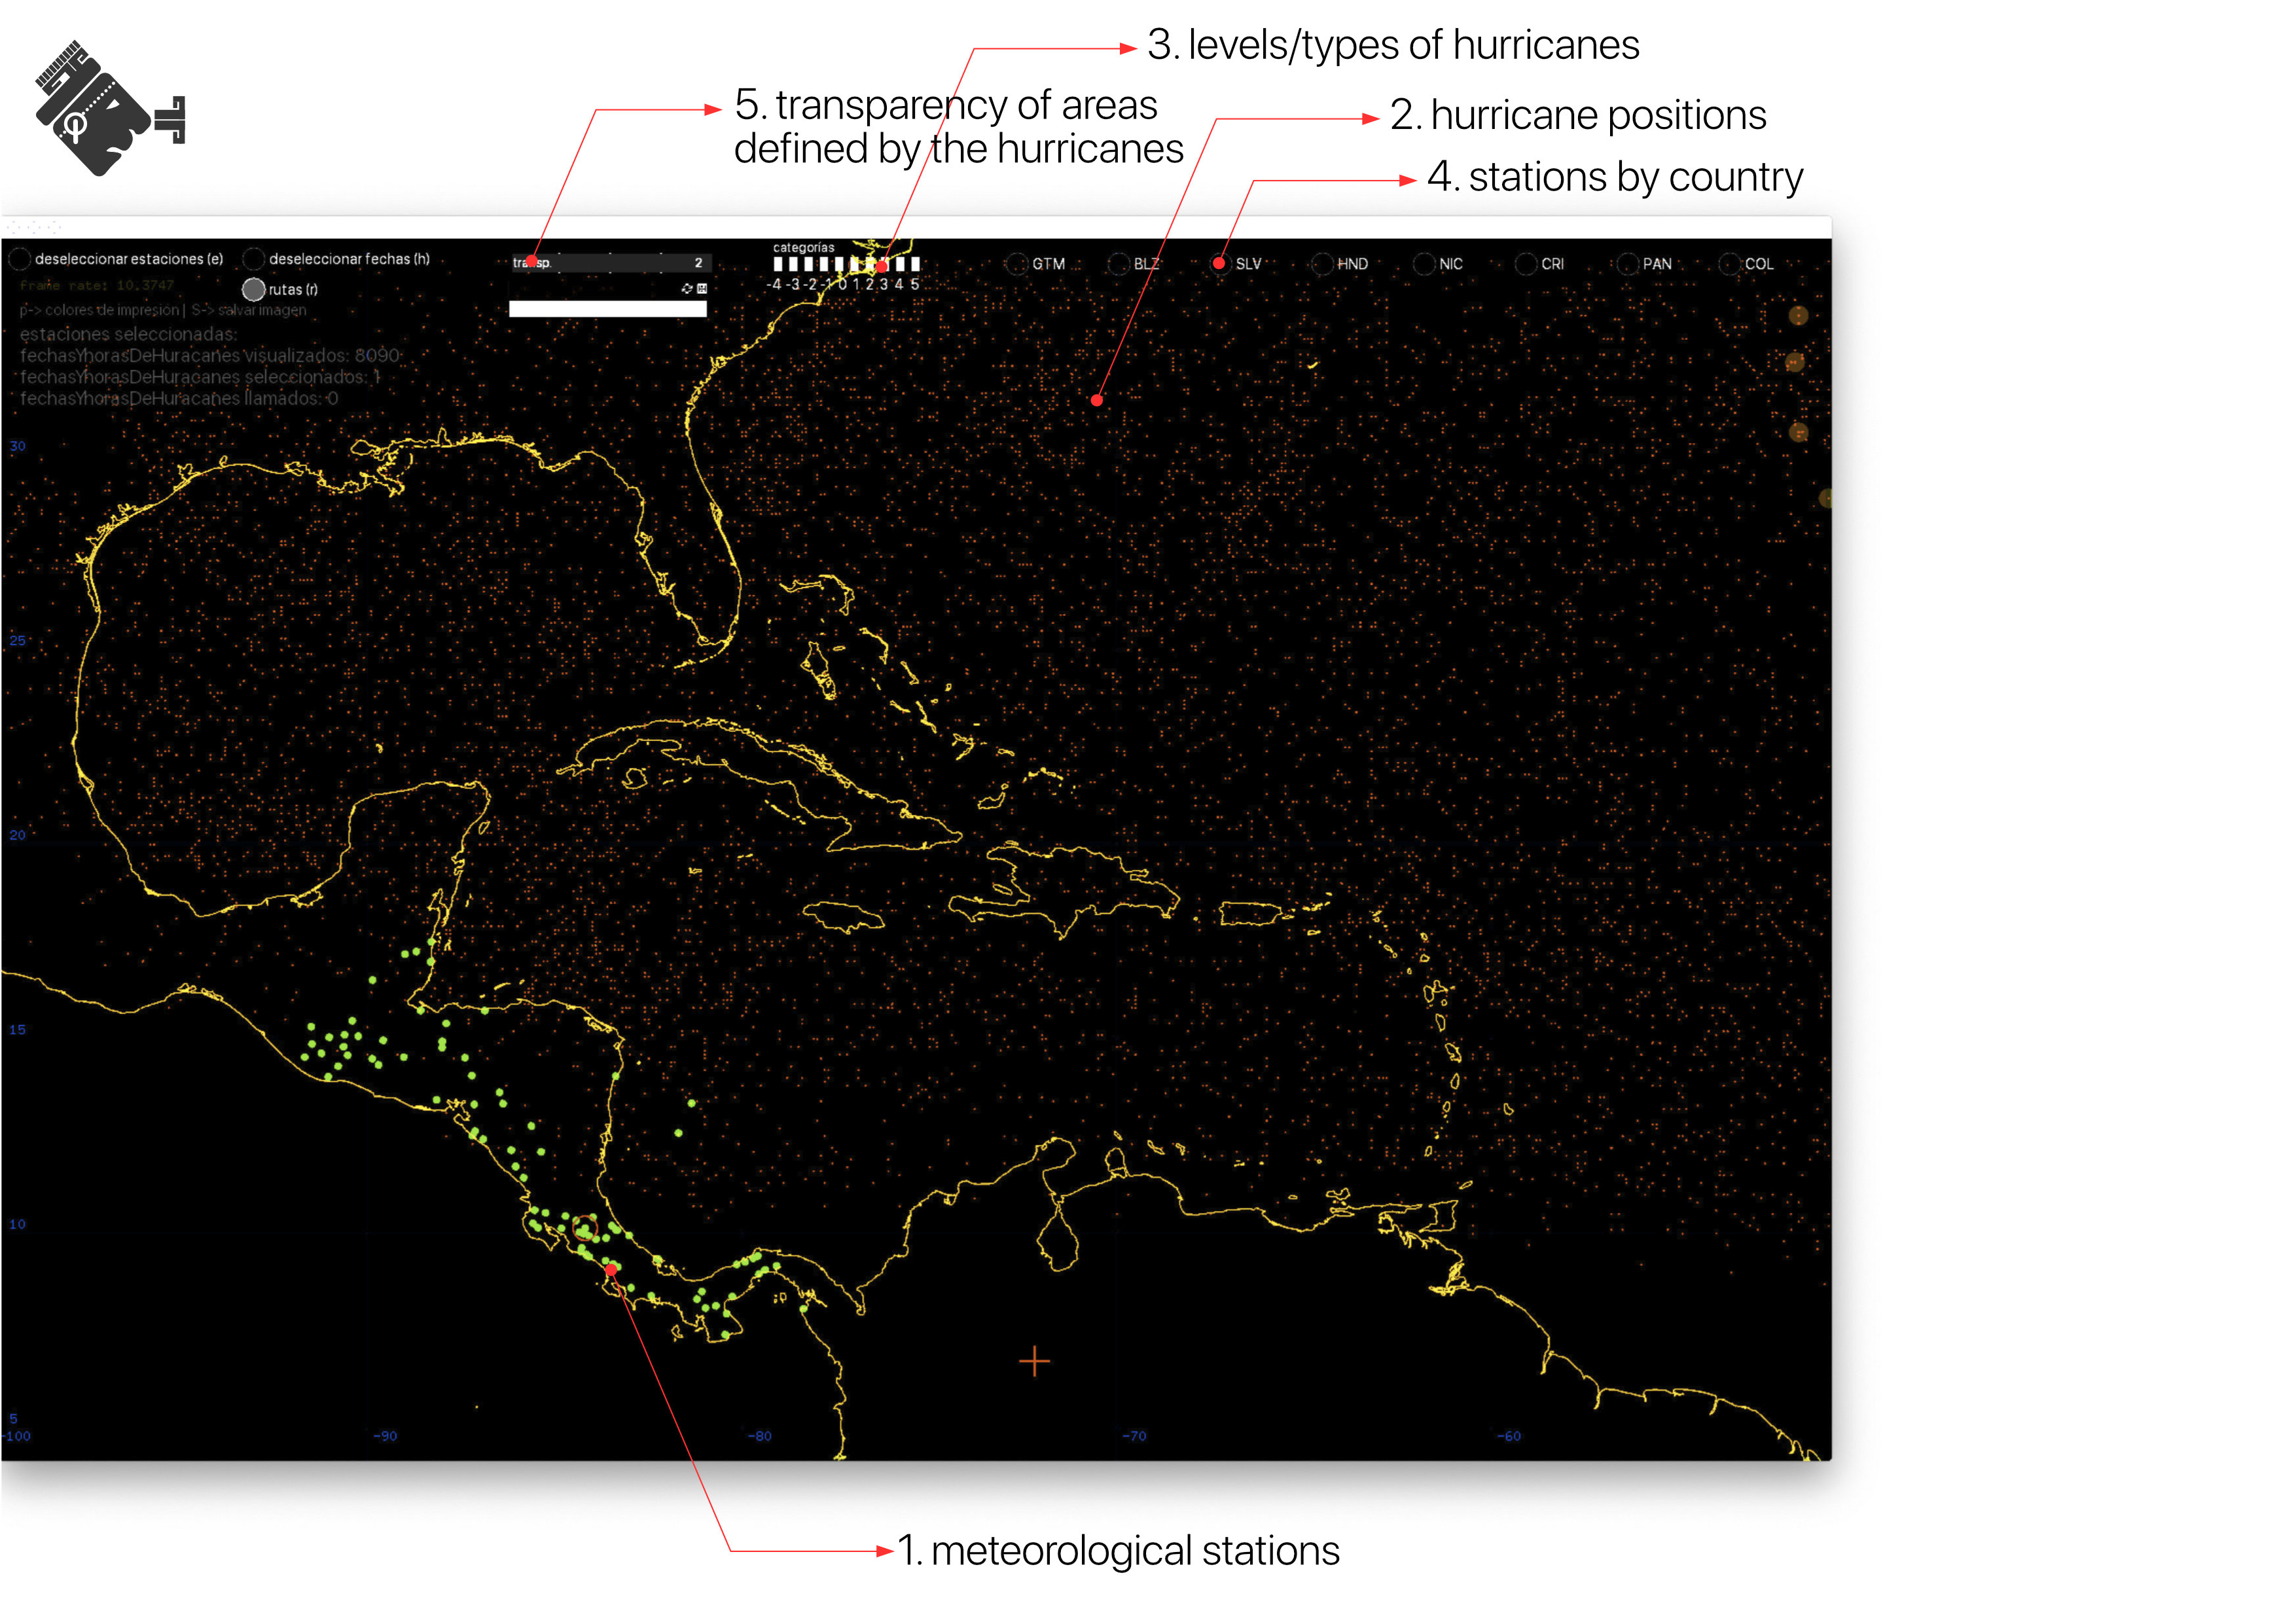Image resolution: width=2296 pixels, height=1624 pixels.
Task: Click latitude axis label 10
Action: pos(18,1224)
